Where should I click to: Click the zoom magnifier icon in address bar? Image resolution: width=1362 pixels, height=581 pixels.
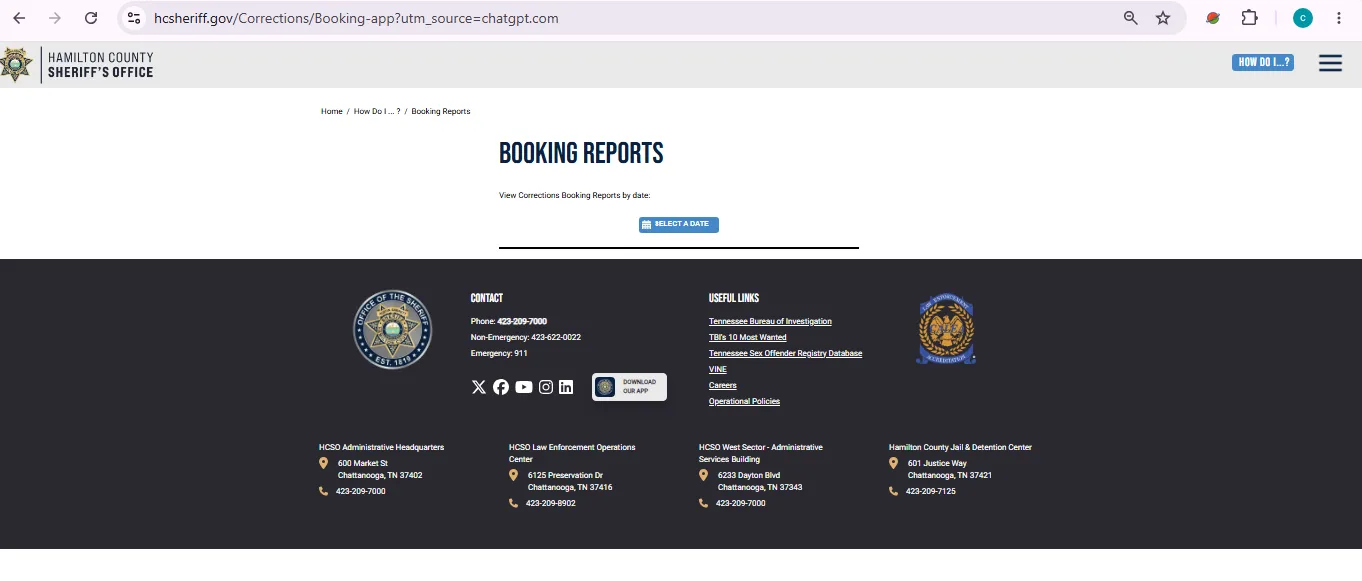1131,18
